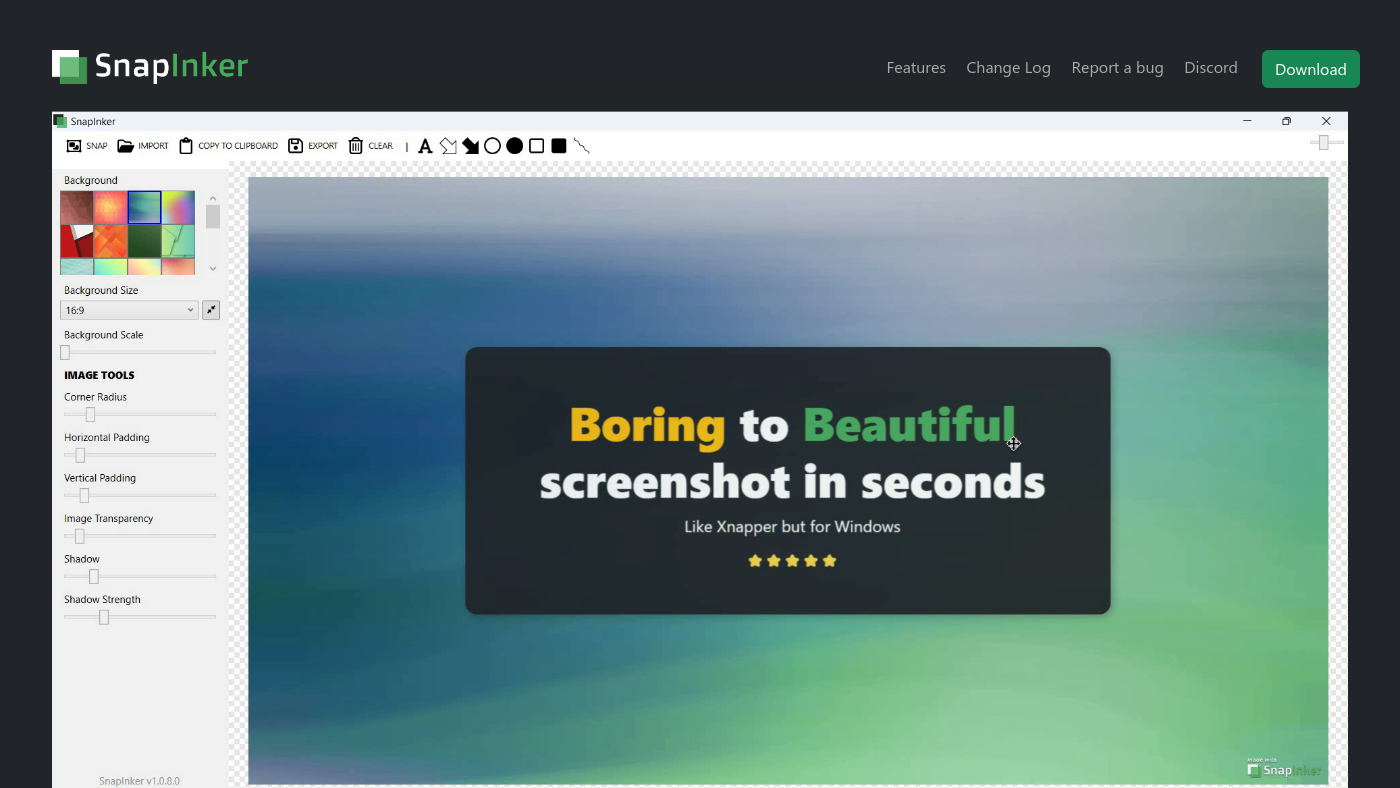The image size is (1400, 788).
Task: Click the Snap capture icon
Action: [74, 146]
